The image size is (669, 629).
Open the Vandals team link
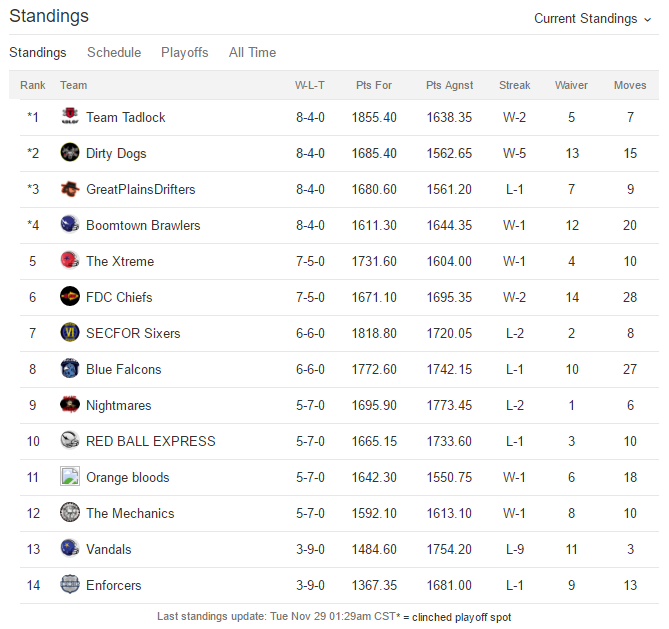(109, 549)
